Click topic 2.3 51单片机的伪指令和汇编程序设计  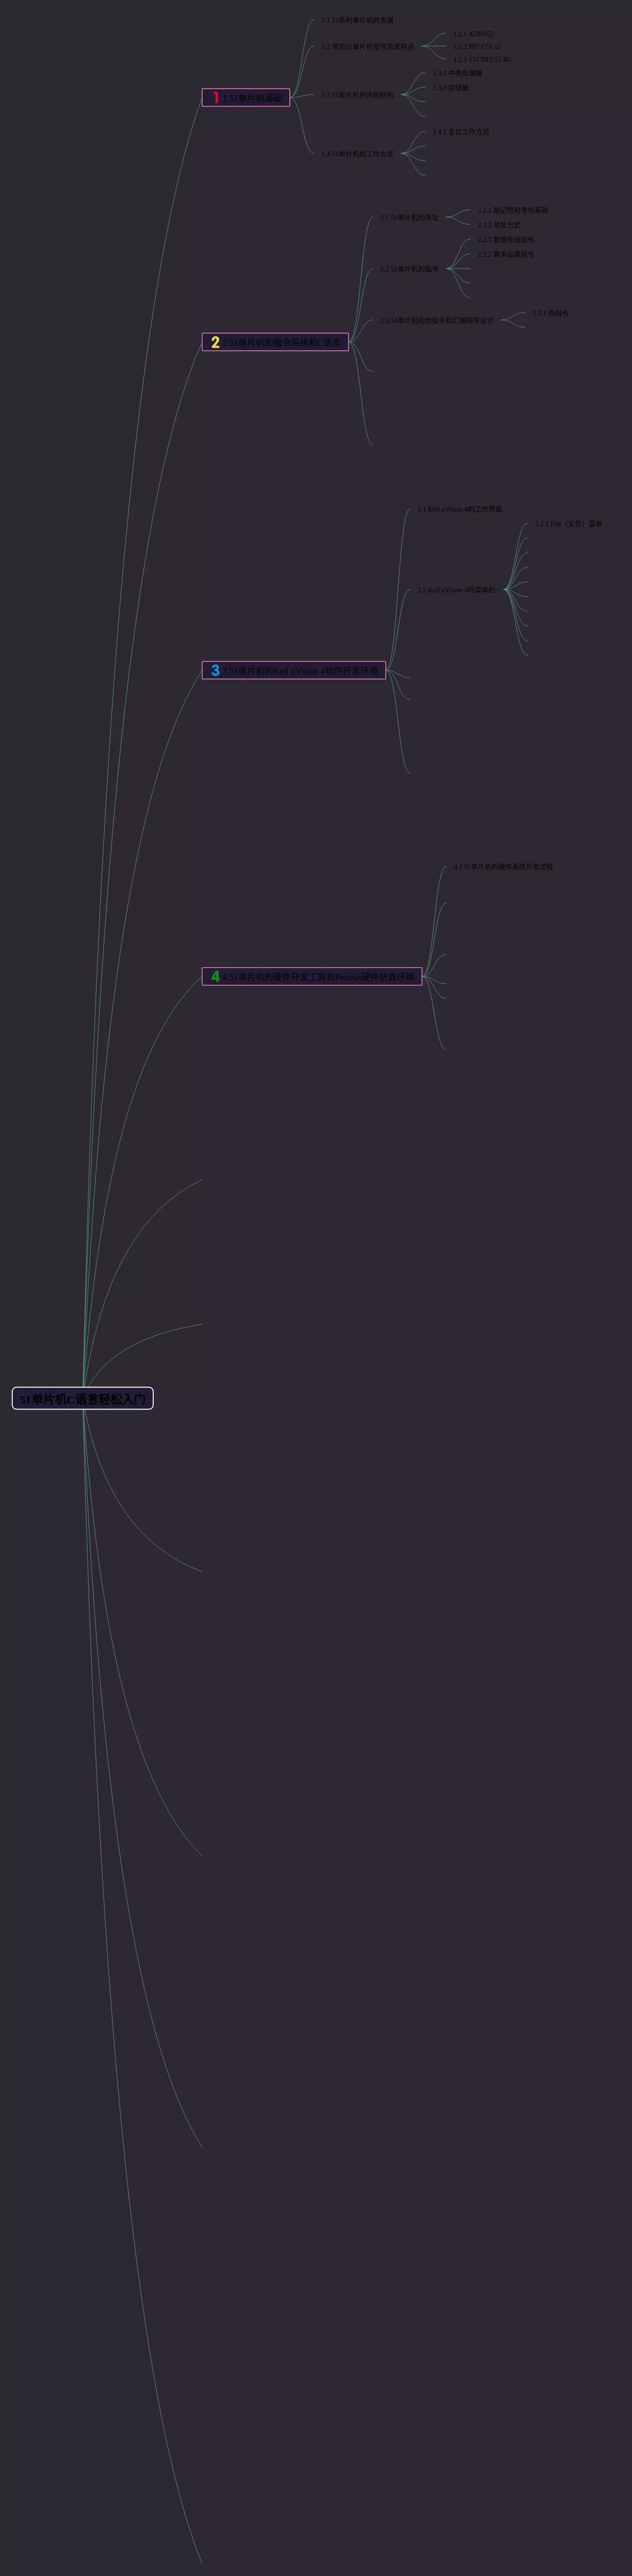click(436, 321)
